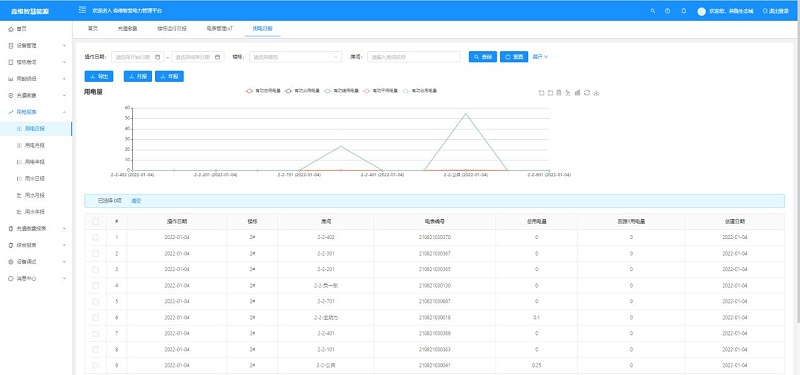
Task: Open the notification bell in header
Action: tap(684, 11)
